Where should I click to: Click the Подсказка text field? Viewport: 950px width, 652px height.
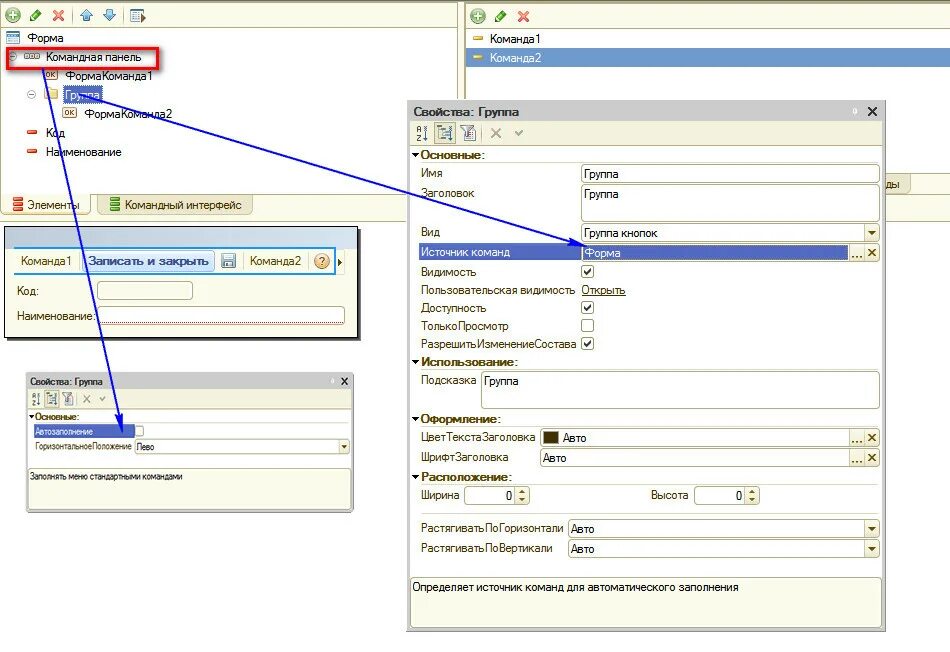tap(680, 390)
